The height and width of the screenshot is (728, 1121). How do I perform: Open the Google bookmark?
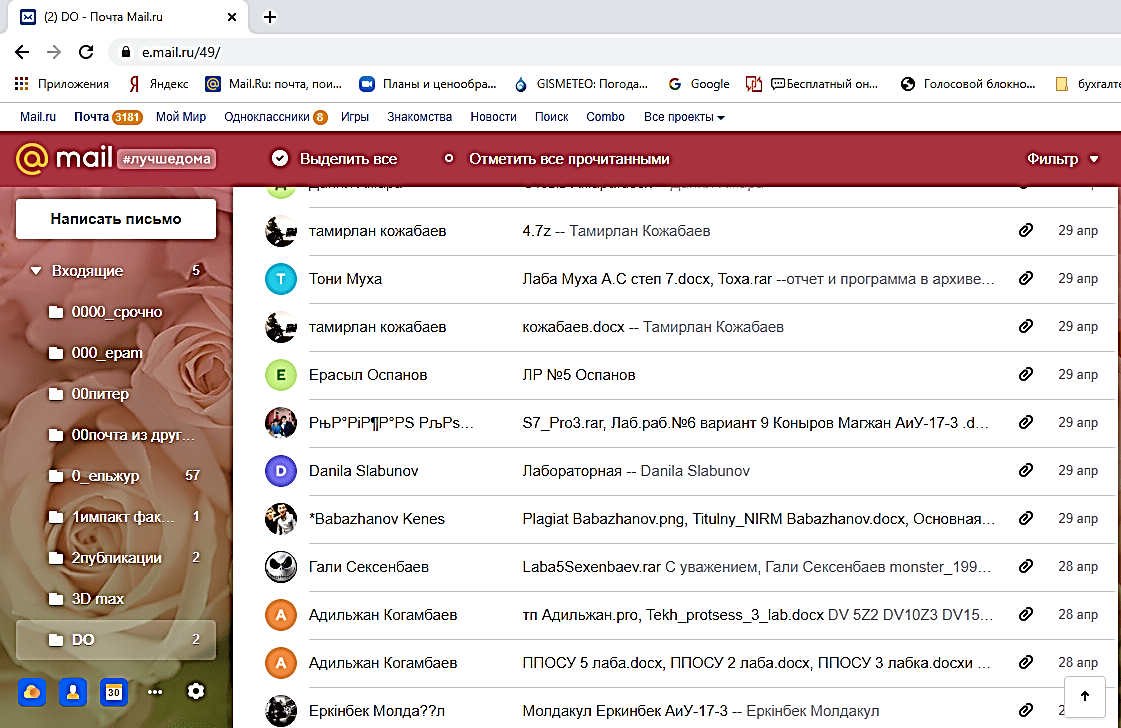click(698, 84)
